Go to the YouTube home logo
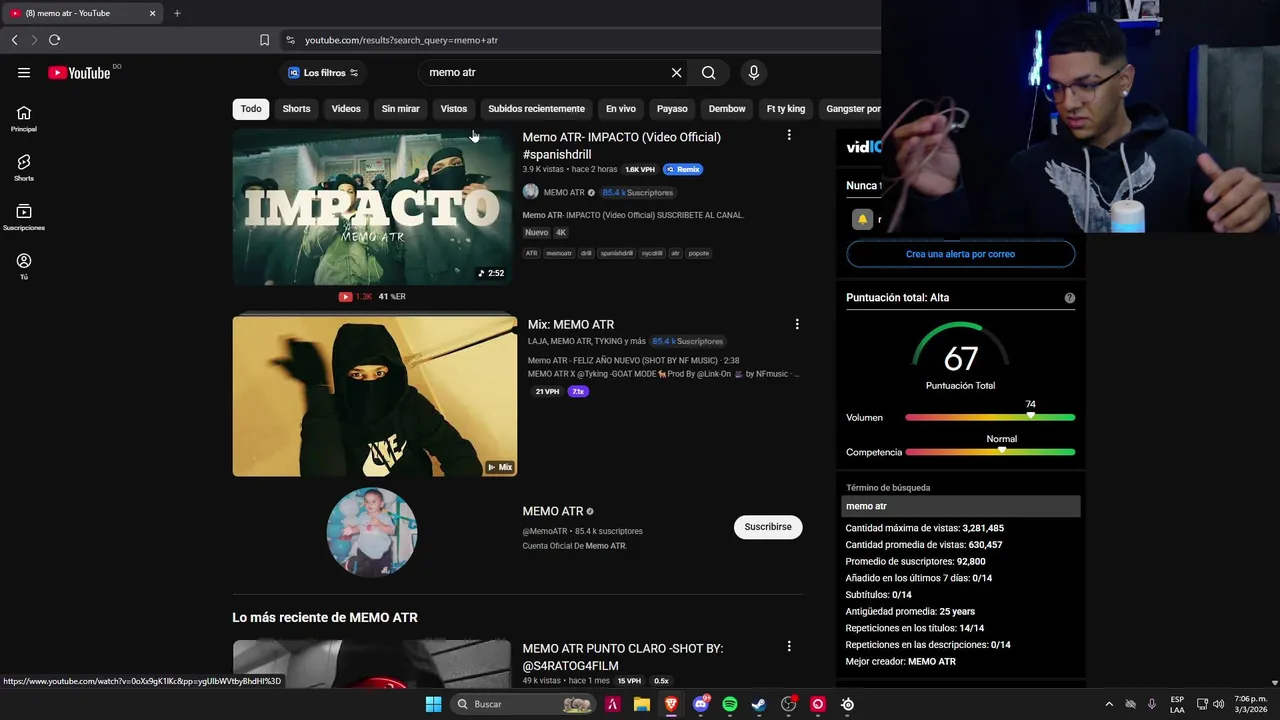Image resolution: width=1280 pixels, height=720 pixels. tap(79, 73)
